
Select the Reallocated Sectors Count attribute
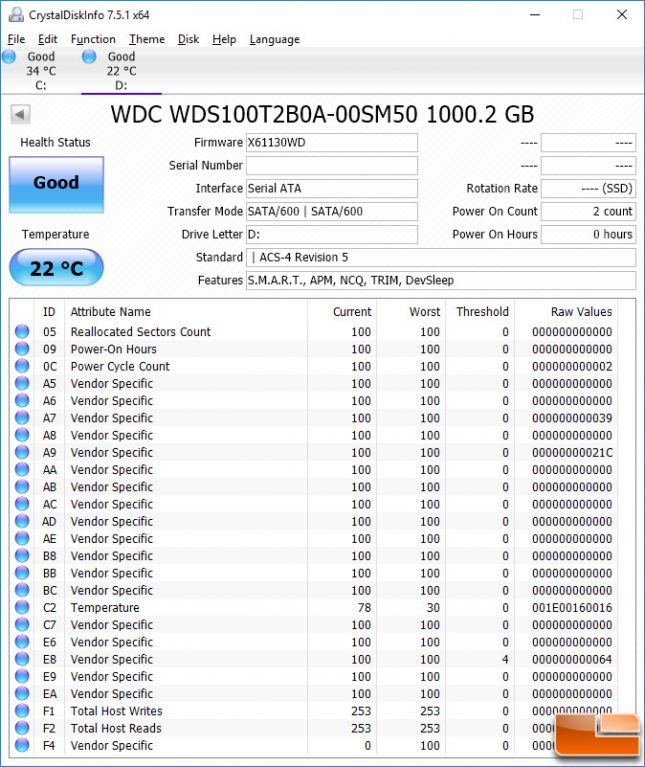click(x=313, y=332)
